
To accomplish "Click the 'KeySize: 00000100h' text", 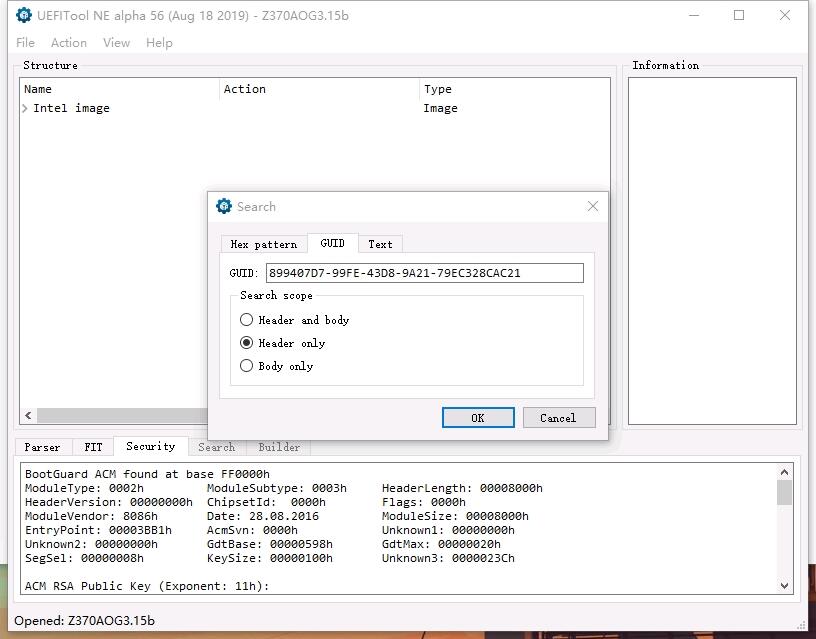I will pyautogui.click(x=270, y=558).
